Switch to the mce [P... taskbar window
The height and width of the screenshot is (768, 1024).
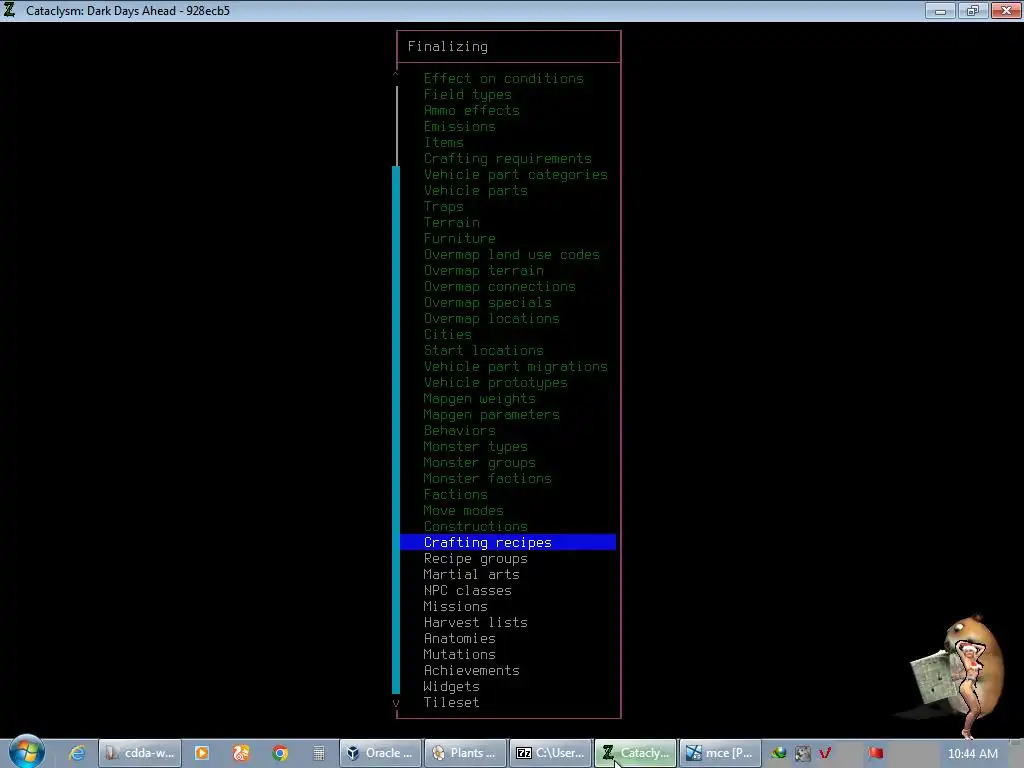coord(720,753)
